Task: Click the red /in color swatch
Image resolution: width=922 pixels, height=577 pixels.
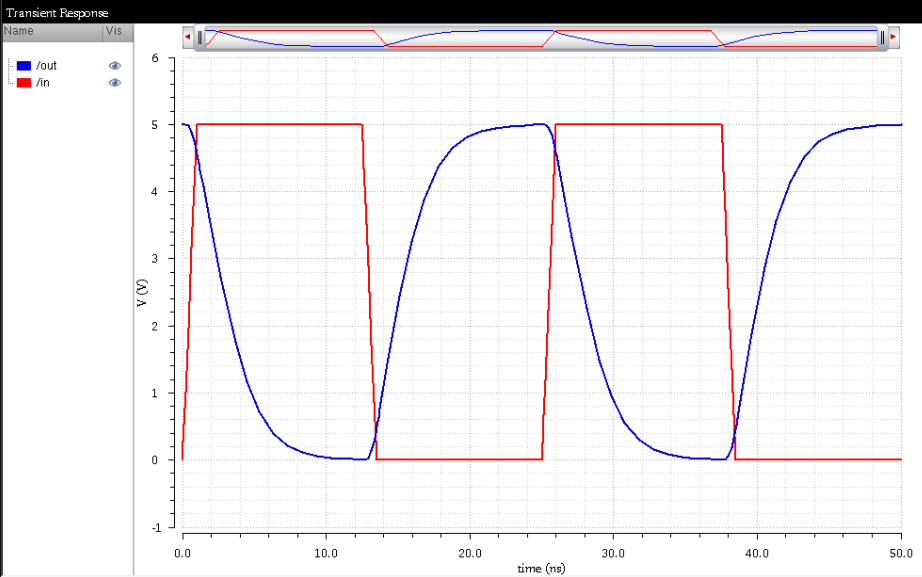Action: pos(24,82)
